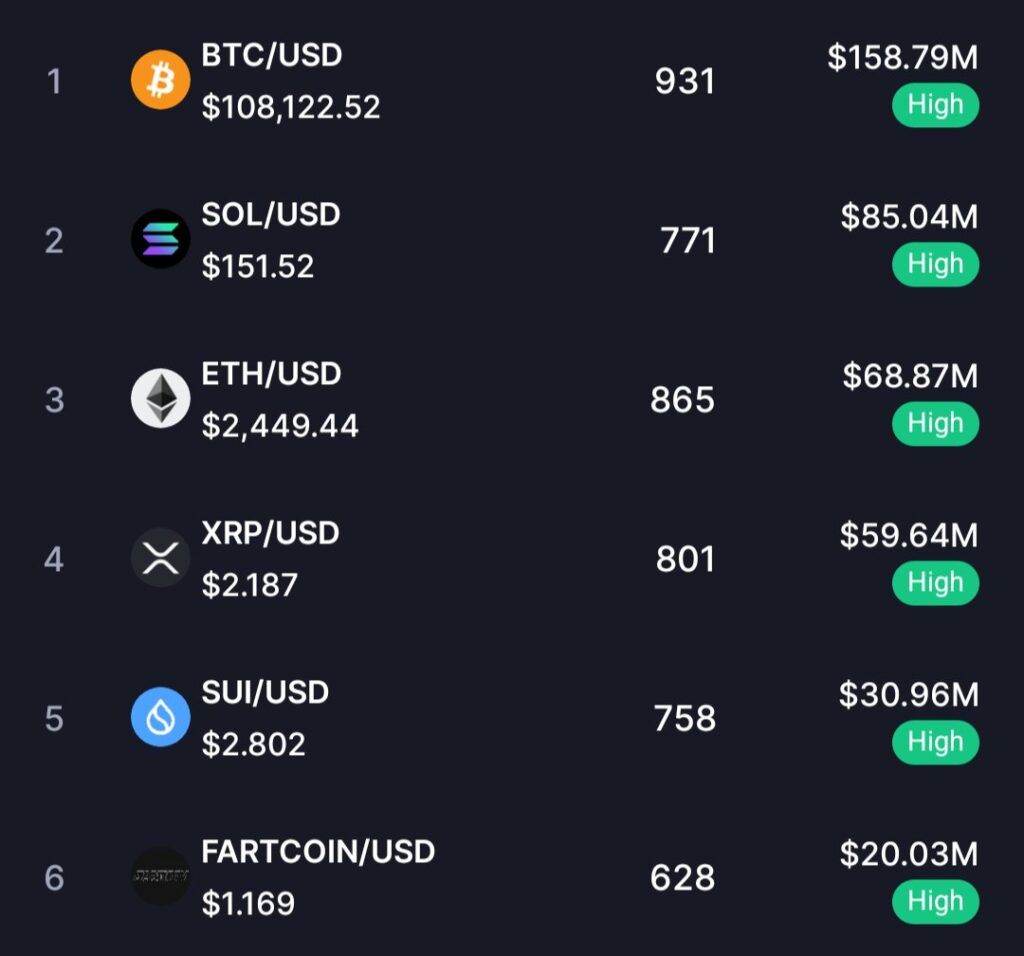Click the 931 score for Bitcoin
This screenshot has width=1024, height=956.
click(x=685, y=81)
